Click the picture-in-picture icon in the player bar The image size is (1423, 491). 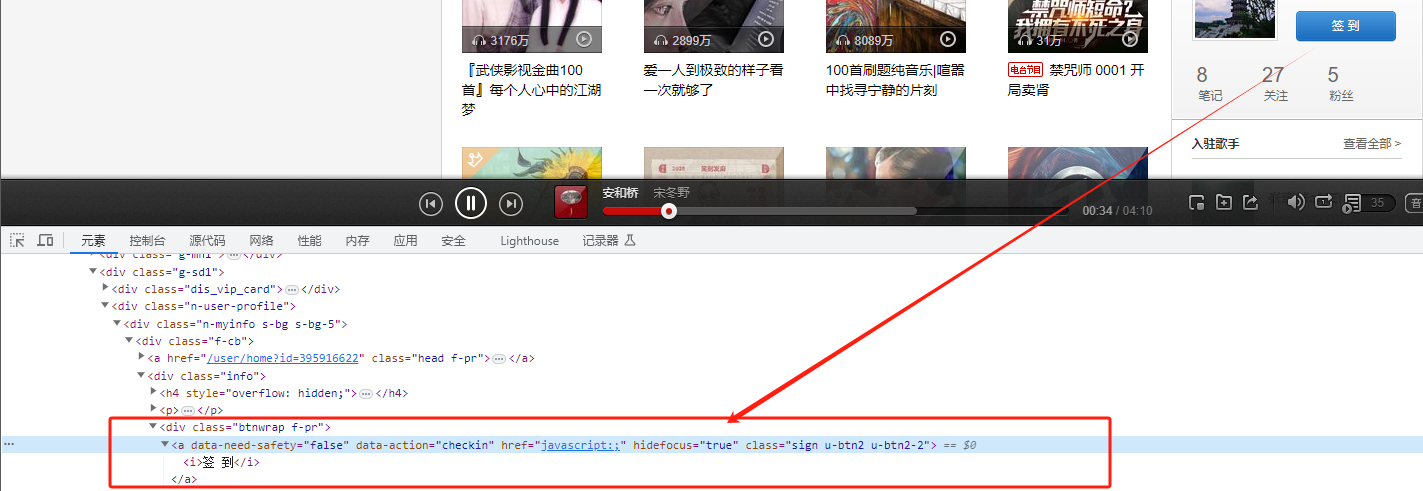[x=1196, y=202]
